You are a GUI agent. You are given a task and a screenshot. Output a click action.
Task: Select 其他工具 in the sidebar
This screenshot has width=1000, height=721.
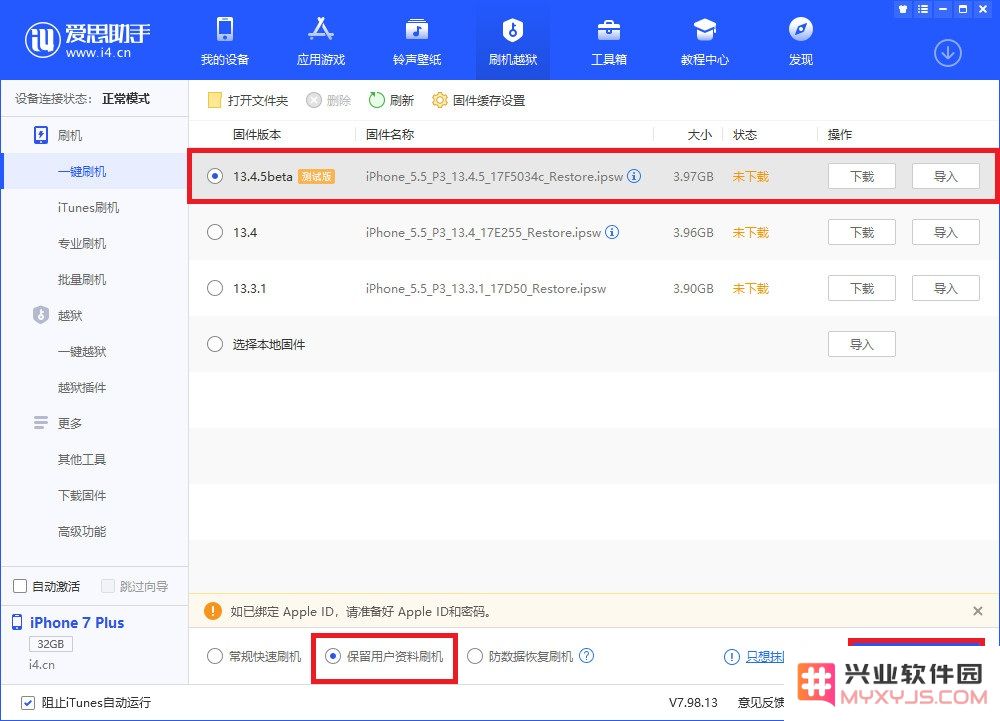pyautogui.click(x=82, y=459)
